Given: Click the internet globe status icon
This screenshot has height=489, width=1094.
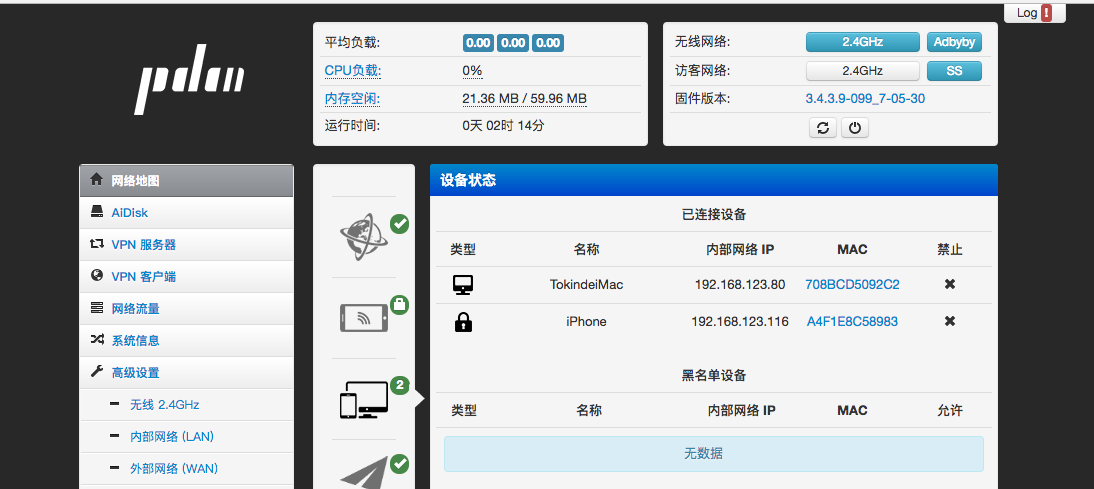Looking at the screenshot, I should [x=362, y=236].
